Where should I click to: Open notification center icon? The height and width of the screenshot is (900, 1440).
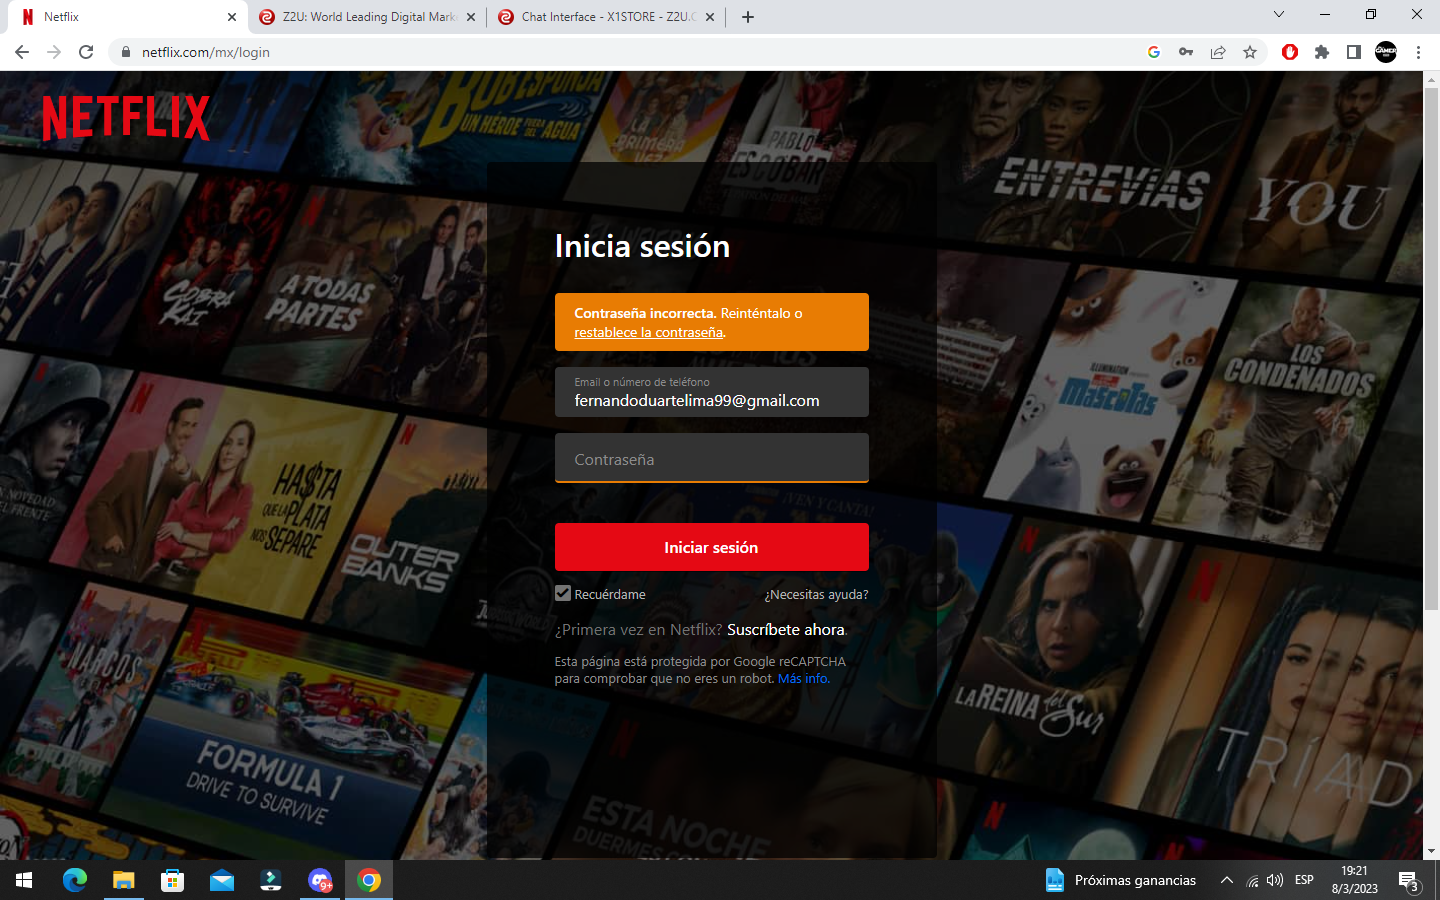(x=1409, y=881)
